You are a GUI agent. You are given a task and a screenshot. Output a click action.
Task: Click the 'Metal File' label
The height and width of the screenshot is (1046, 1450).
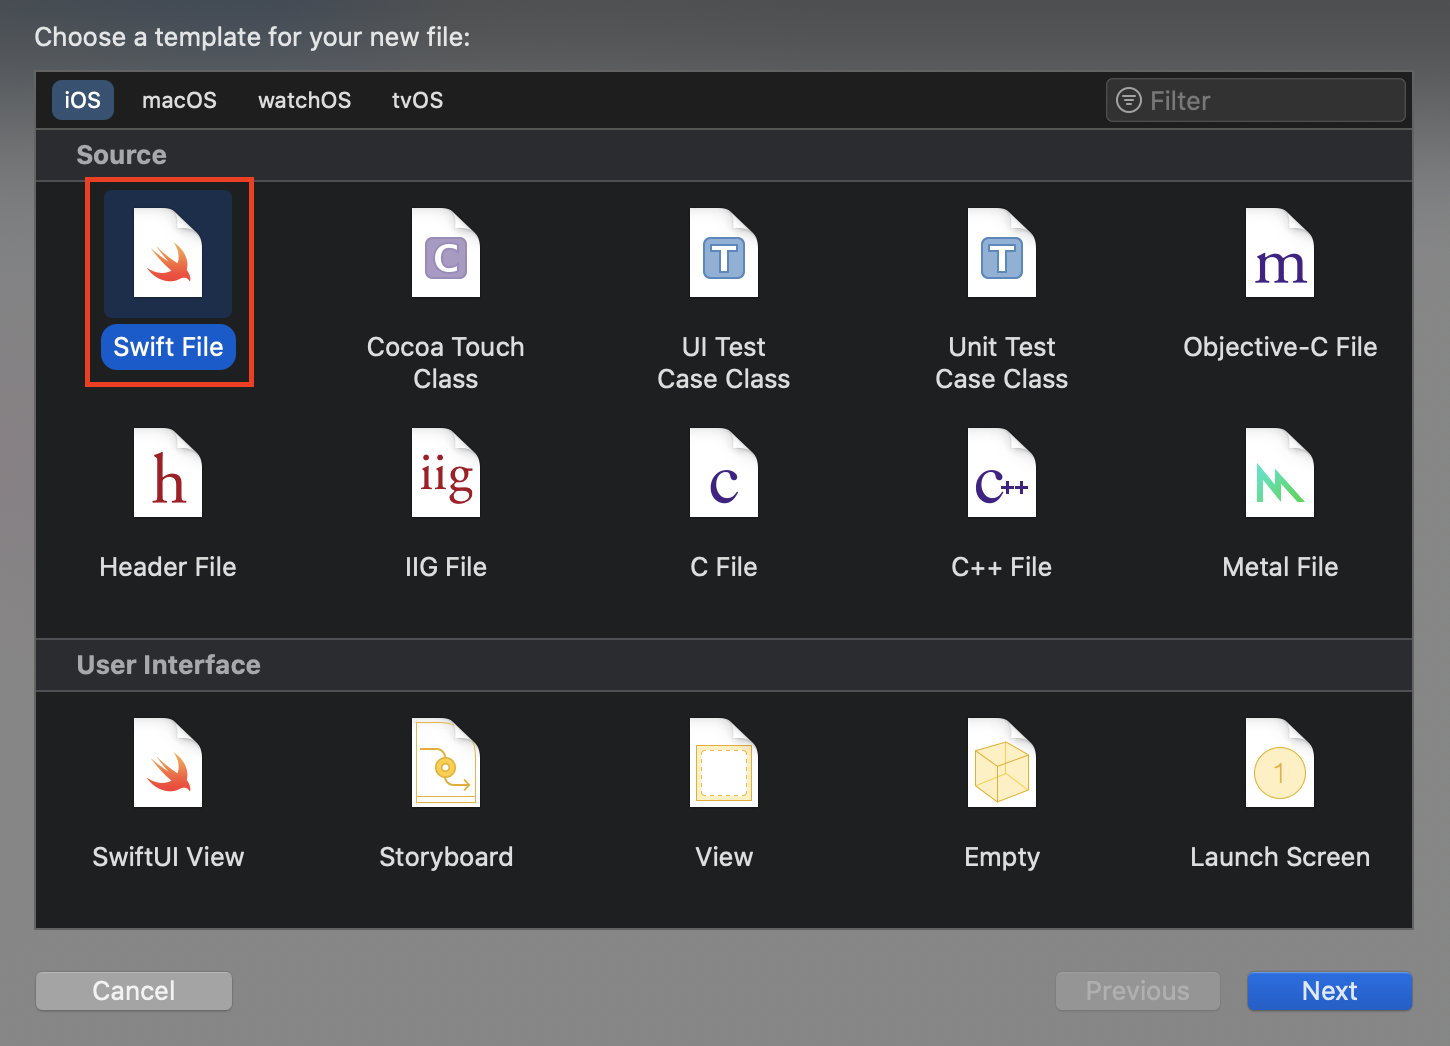(1280, 567)
